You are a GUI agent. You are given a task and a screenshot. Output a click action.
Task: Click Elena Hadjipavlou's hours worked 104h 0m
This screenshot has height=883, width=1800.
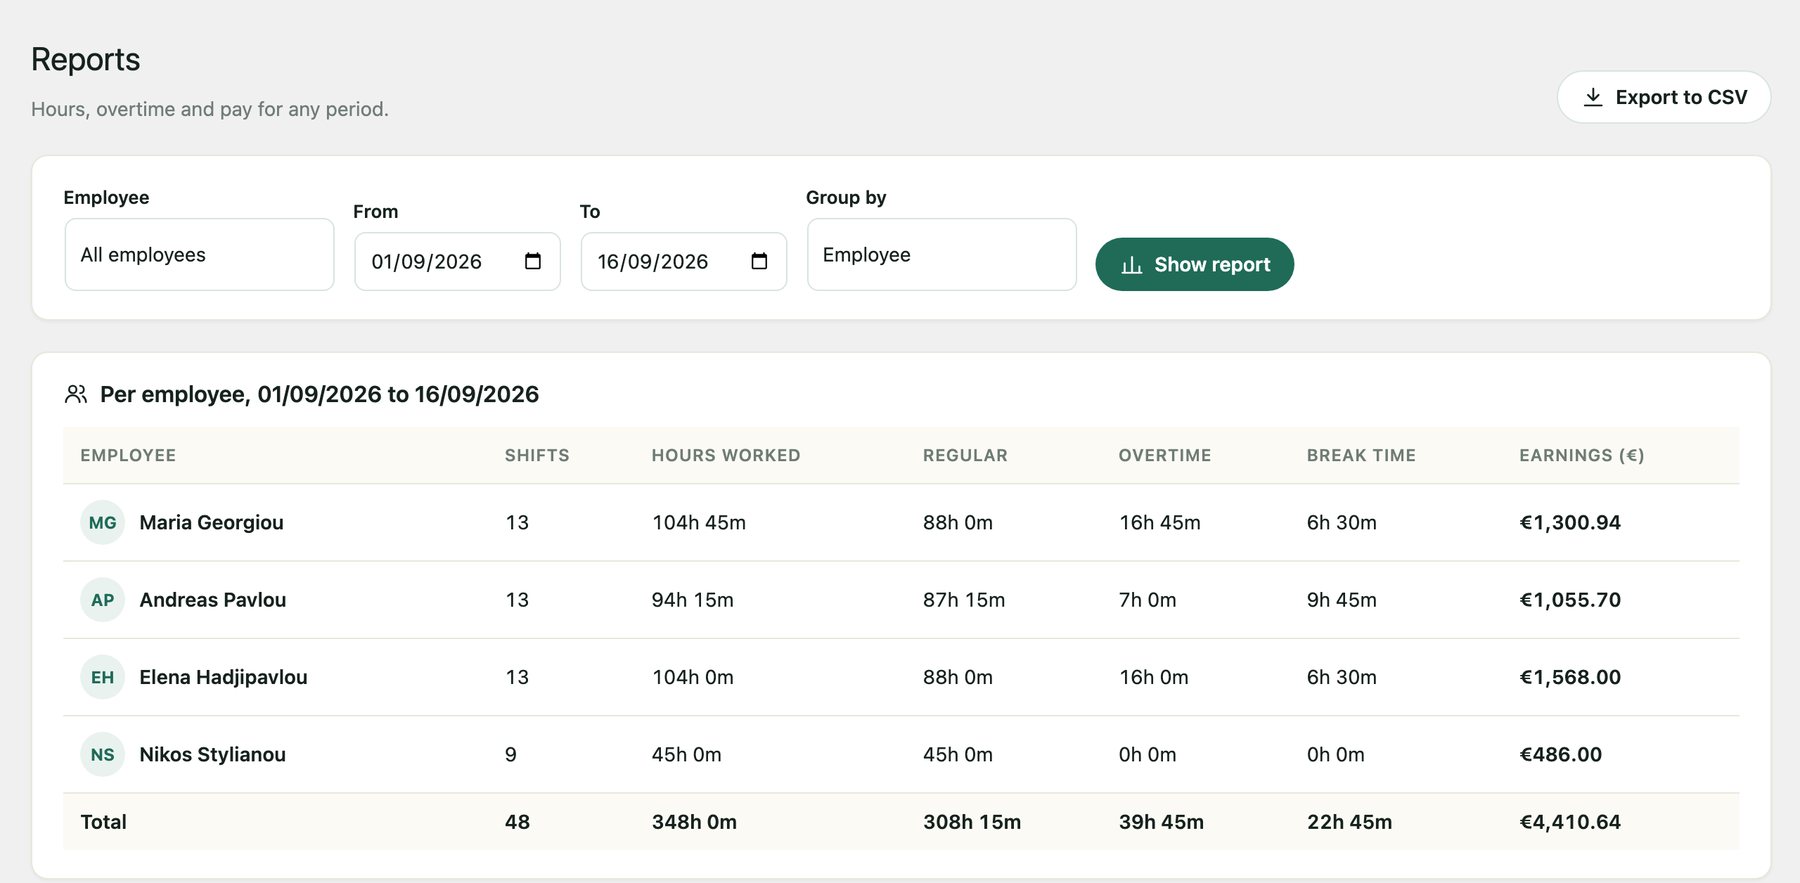[693, 677]
